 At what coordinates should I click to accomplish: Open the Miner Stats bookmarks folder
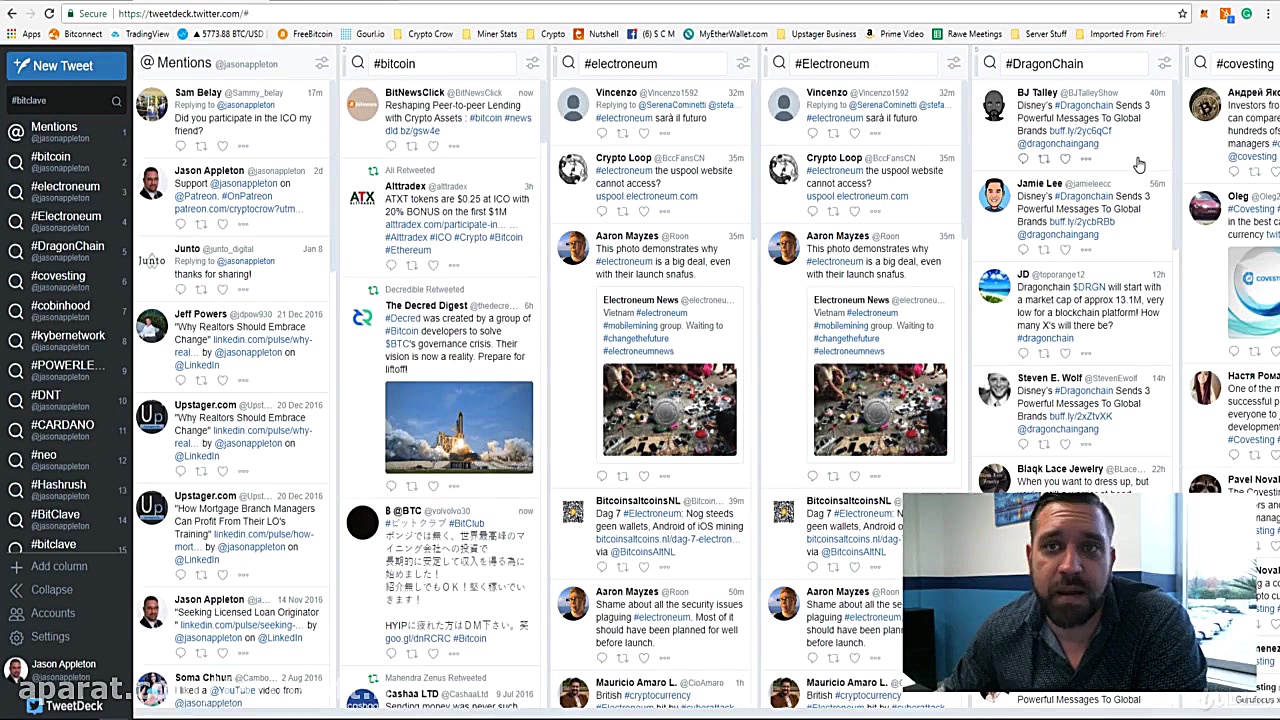click(x=490, y=34)
